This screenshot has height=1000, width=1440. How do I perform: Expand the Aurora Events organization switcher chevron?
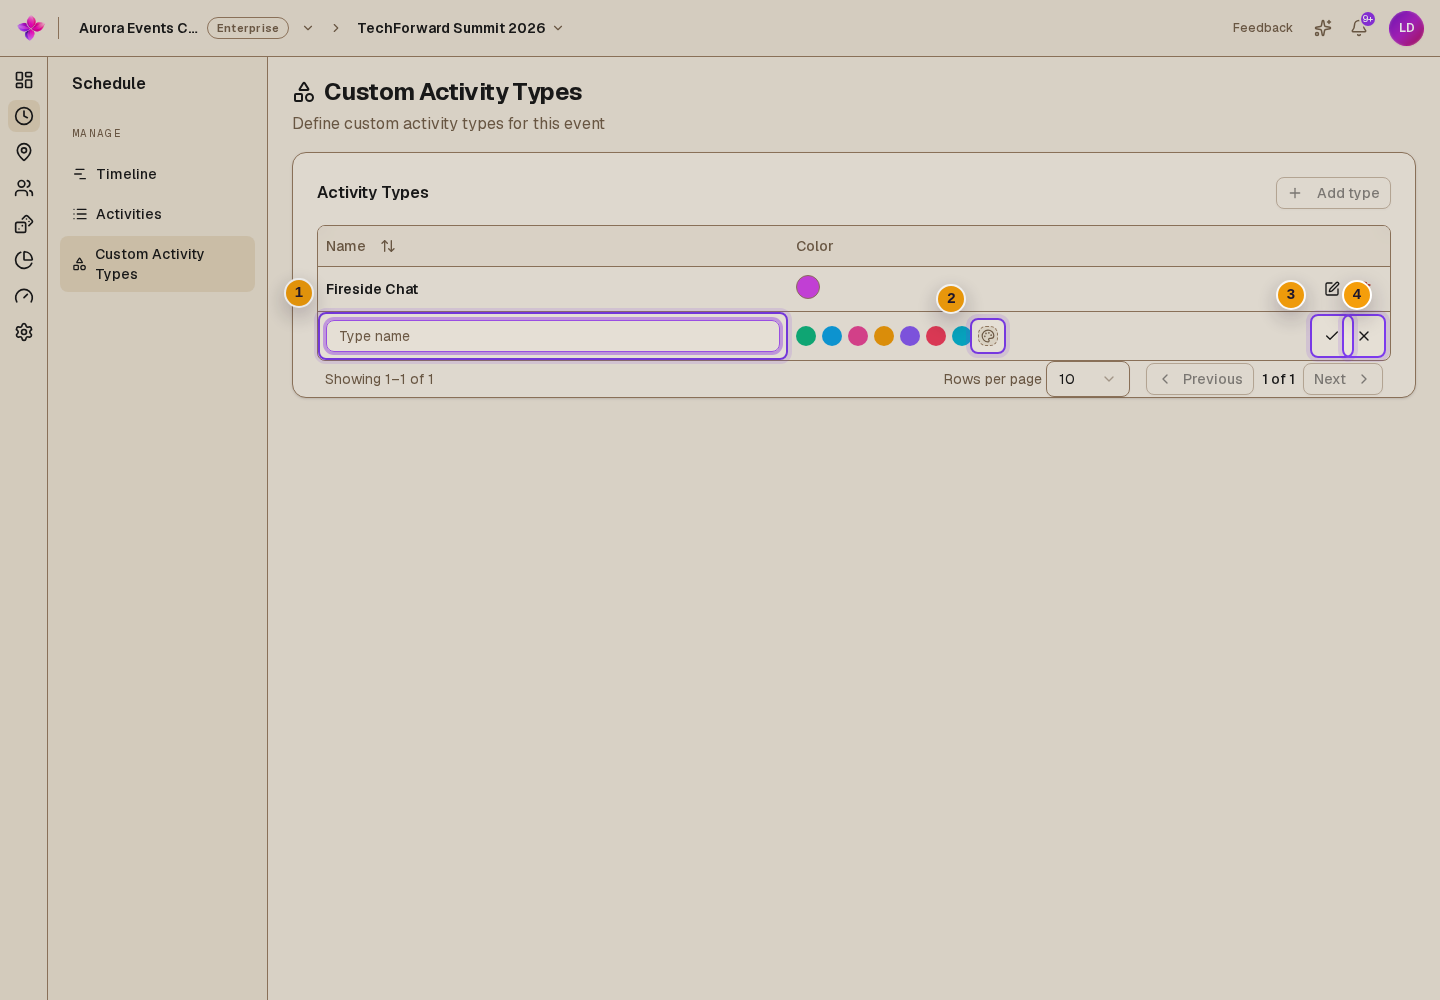(x=308, y=28)
